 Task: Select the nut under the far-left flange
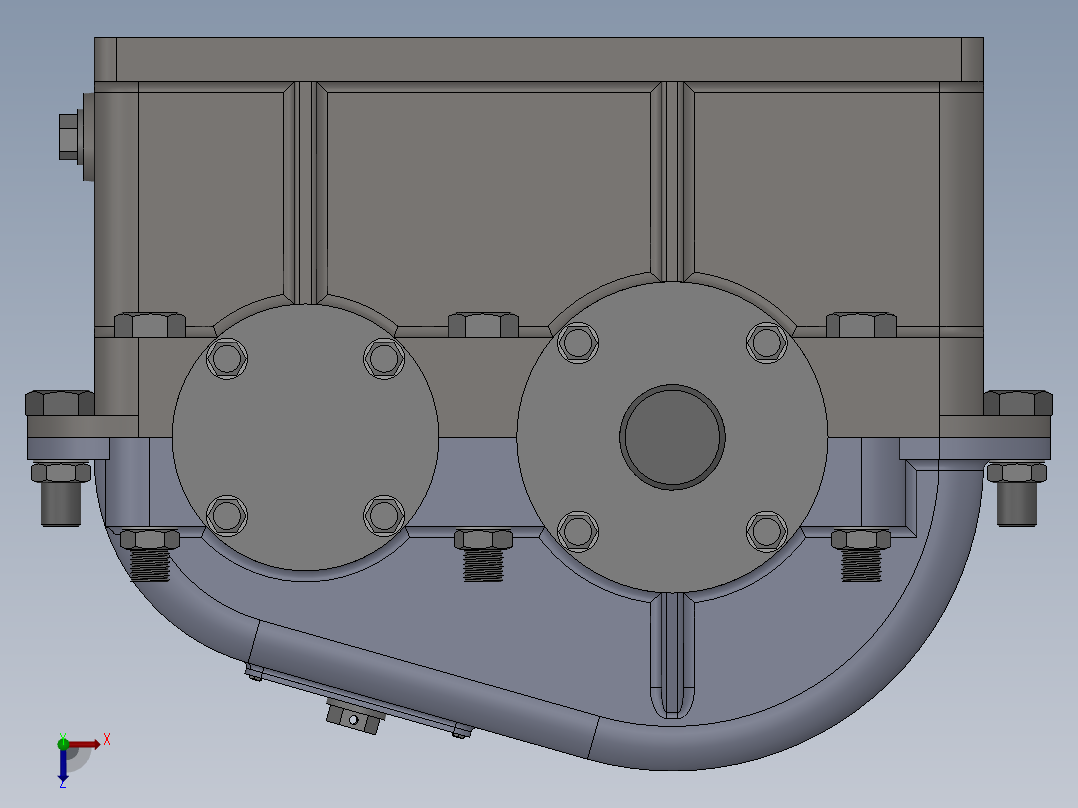coord(60,473)
